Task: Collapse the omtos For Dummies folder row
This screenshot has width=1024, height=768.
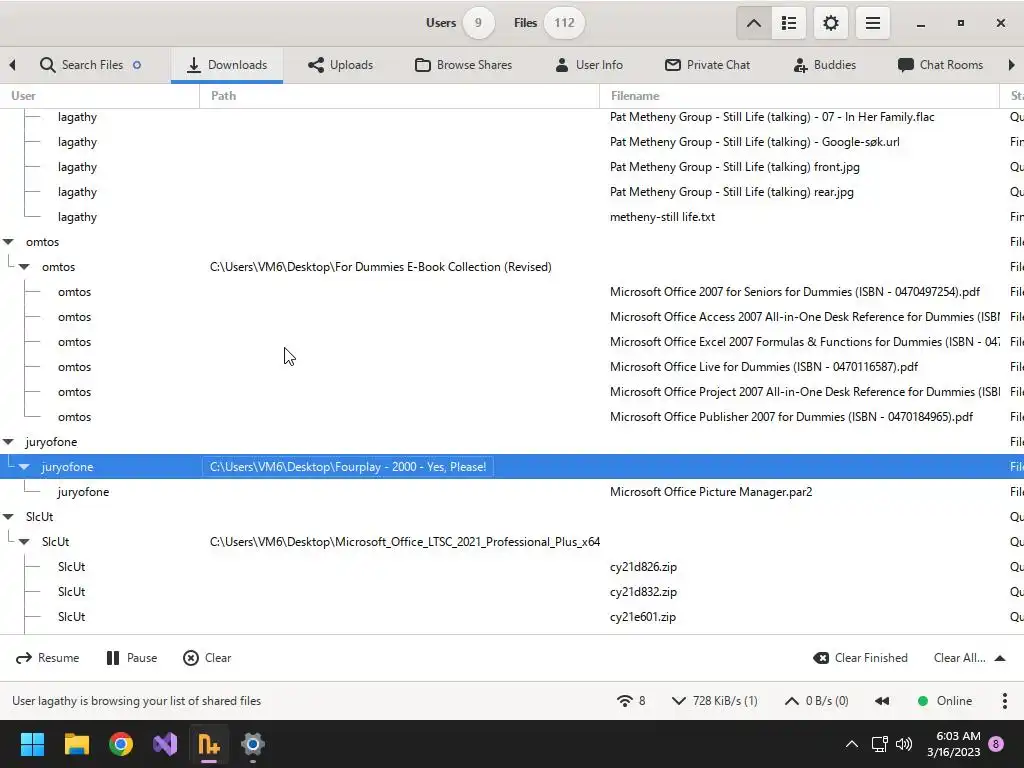Action: click(24, 266)
